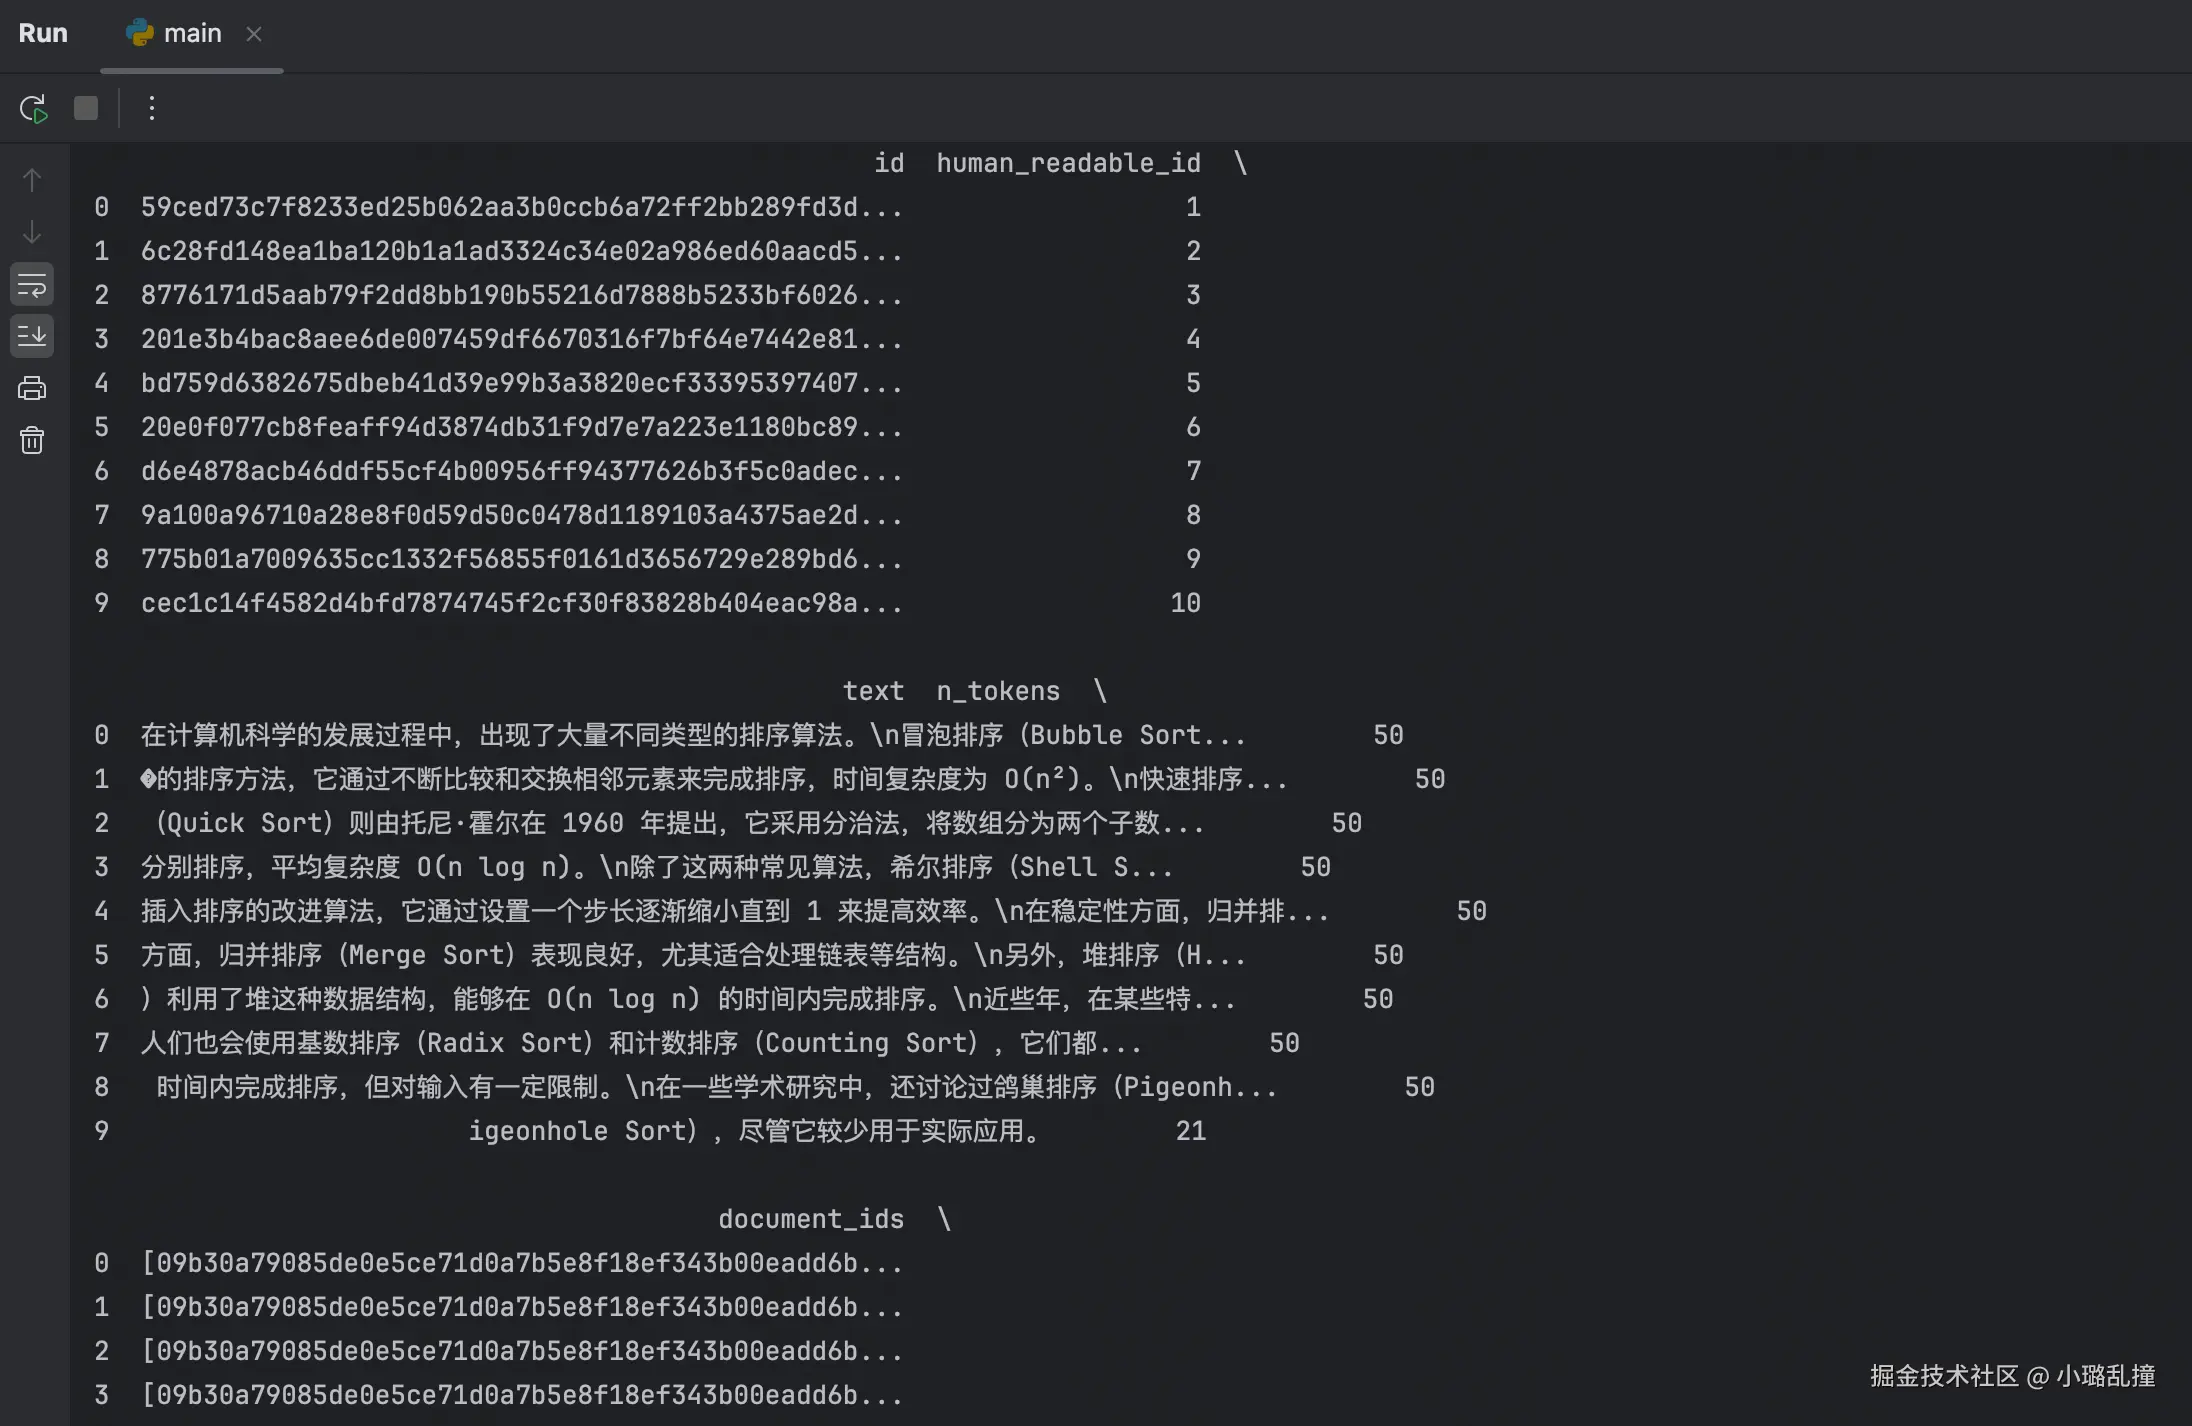Toggle scroll to end of output

click(x=32, y=336)
